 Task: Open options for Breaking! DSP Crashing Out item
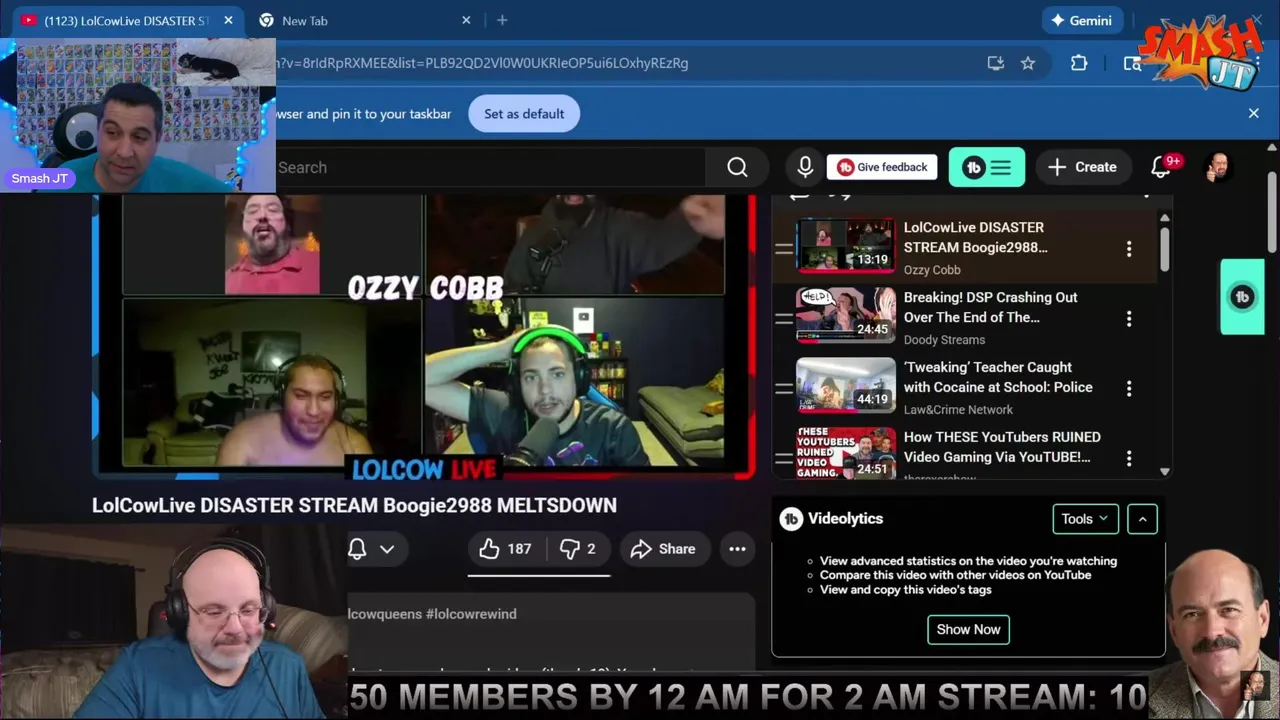pos(1129,318)
